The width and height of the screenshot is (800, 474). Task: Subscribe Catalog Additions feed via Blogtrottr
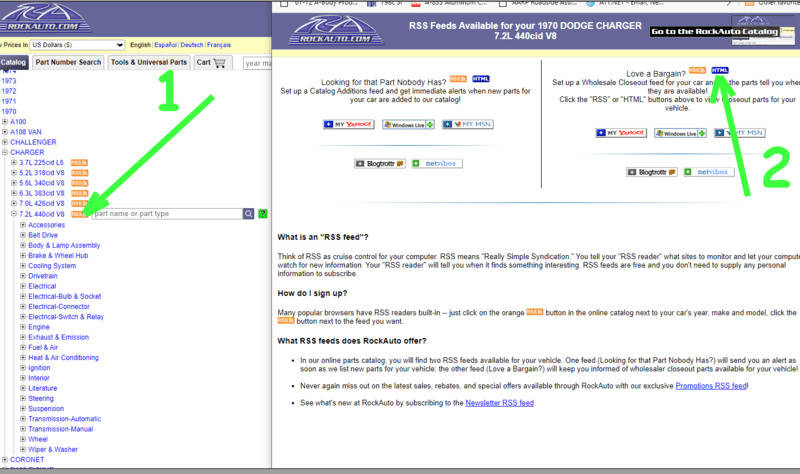click(x=380, y=163)
